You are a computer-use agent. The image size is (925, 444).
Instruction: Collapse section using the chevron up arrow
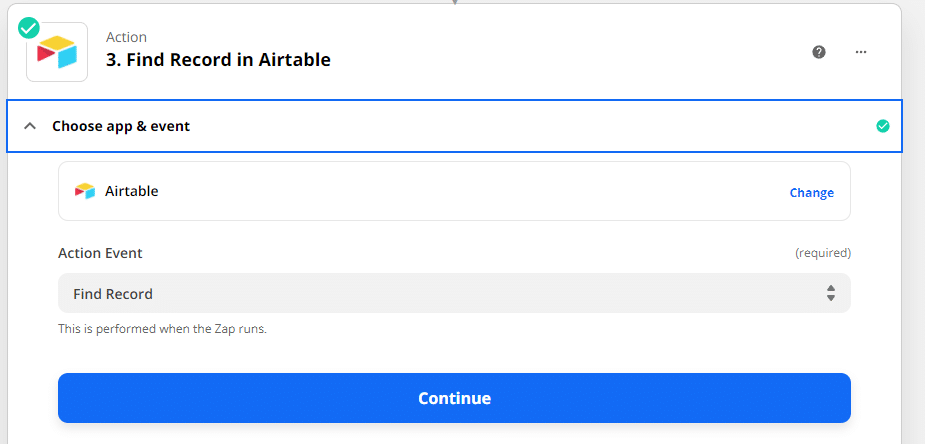point(30,126)
